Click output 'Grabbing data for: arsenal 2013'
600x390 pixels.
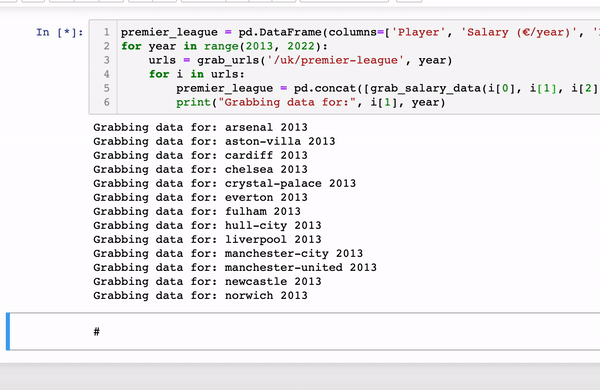[x=200, y=127]
